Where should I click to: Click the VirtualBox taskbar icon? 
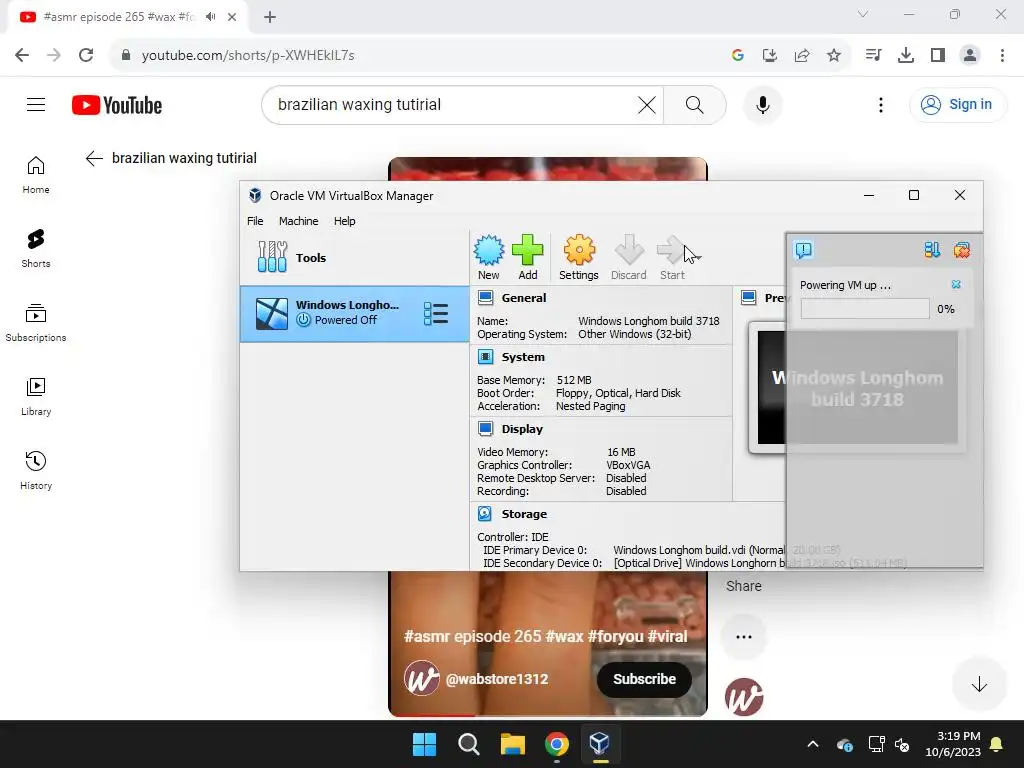(x=600, y=744)
